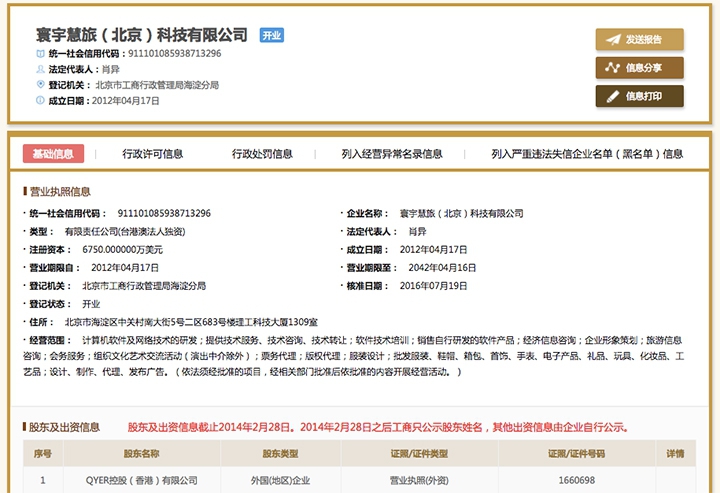Click shareholder QYER控股（香港）有限公司
Screen dimensions: 720x493
pos(141,481)
